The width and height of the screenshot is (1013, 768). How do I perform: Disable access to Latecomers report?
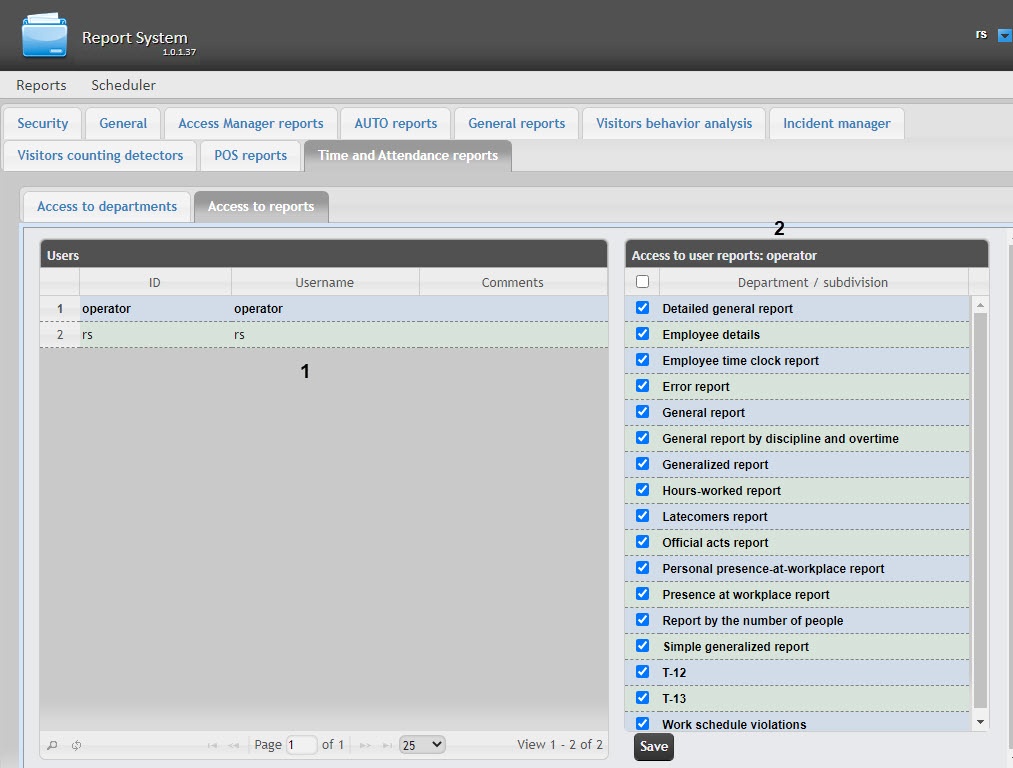click(642, 516)
